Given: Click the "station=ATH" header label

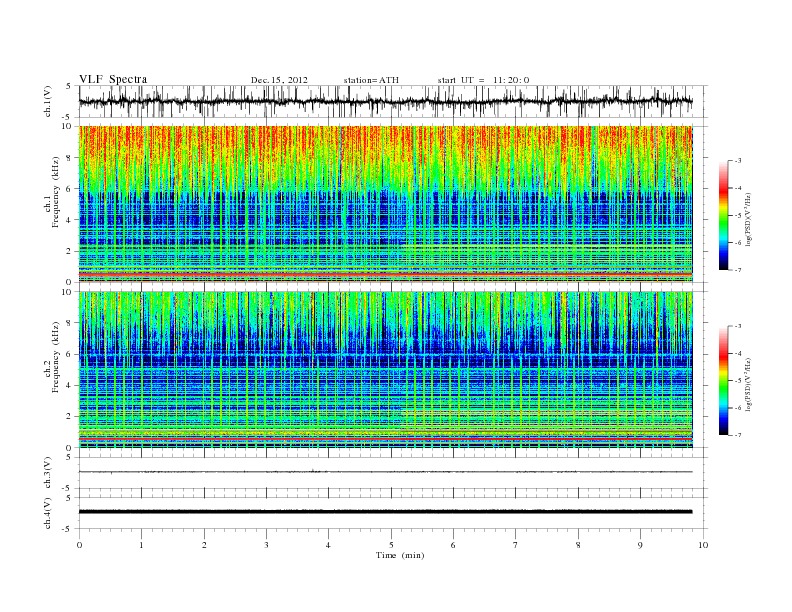Looking at the screenshot, I should (371, 80).
